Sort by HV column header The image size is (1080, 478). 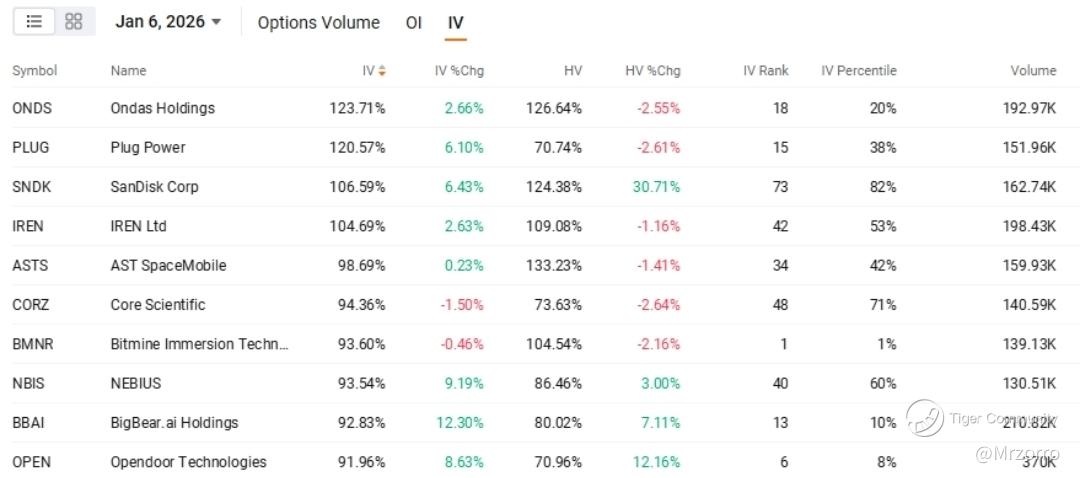pos(572,71)
